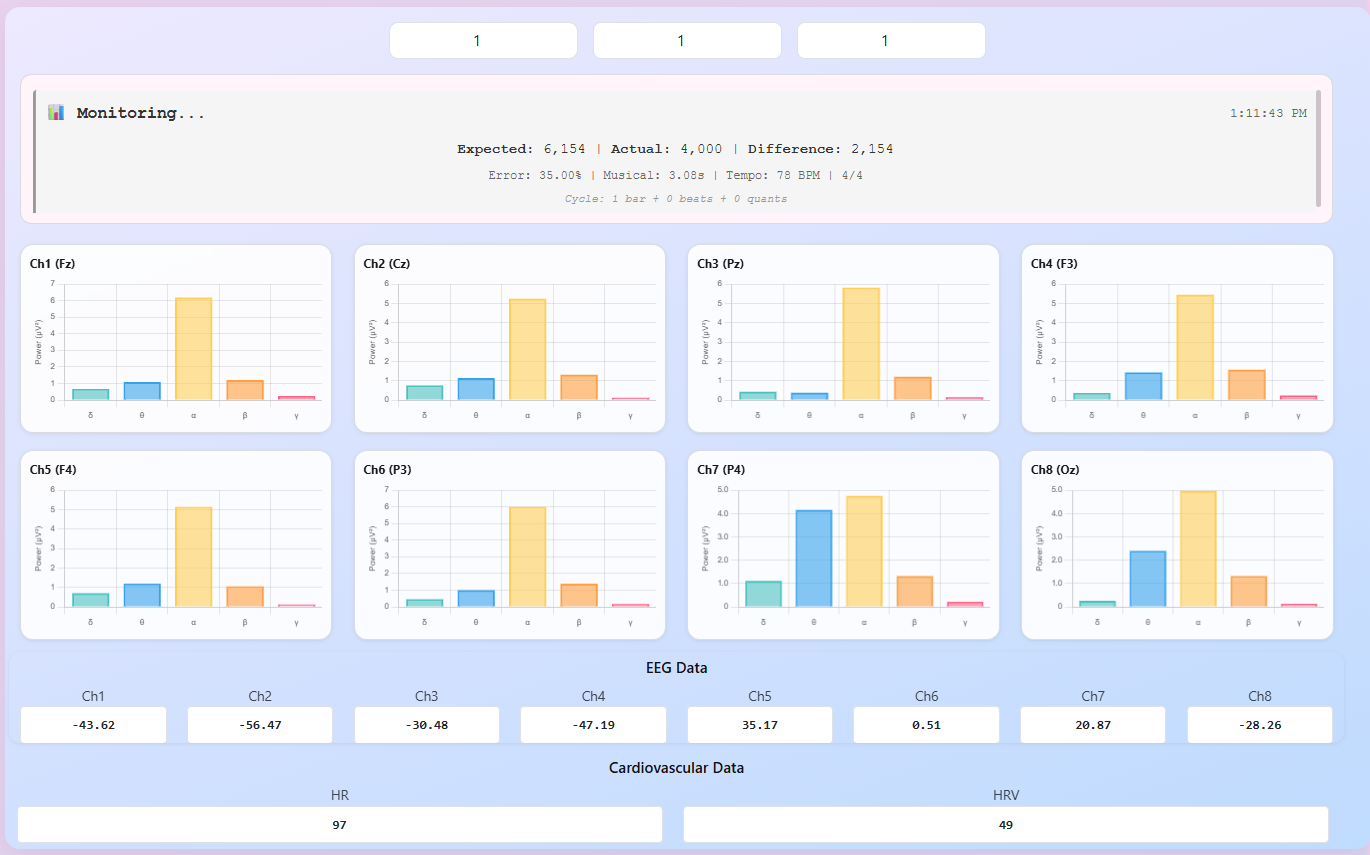The image size is (1370, 855).
Task: Select the Ch8 EEG value field showing -28.26
Action: pos(1259,725)
